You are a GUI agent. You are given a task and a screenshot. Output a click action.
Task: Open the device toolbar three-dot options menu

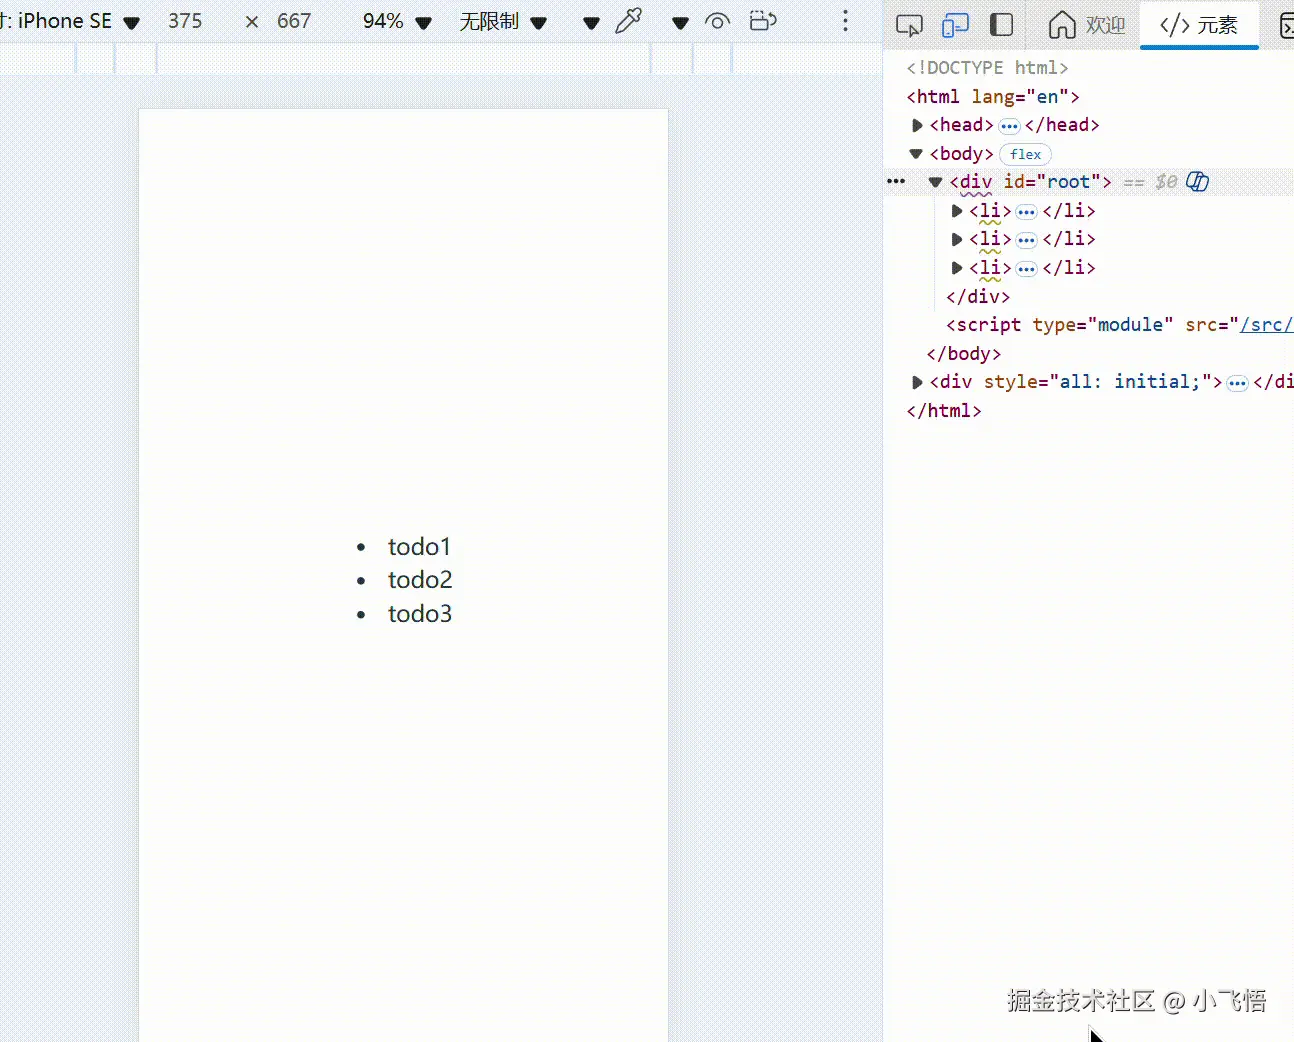pos(845,21)
